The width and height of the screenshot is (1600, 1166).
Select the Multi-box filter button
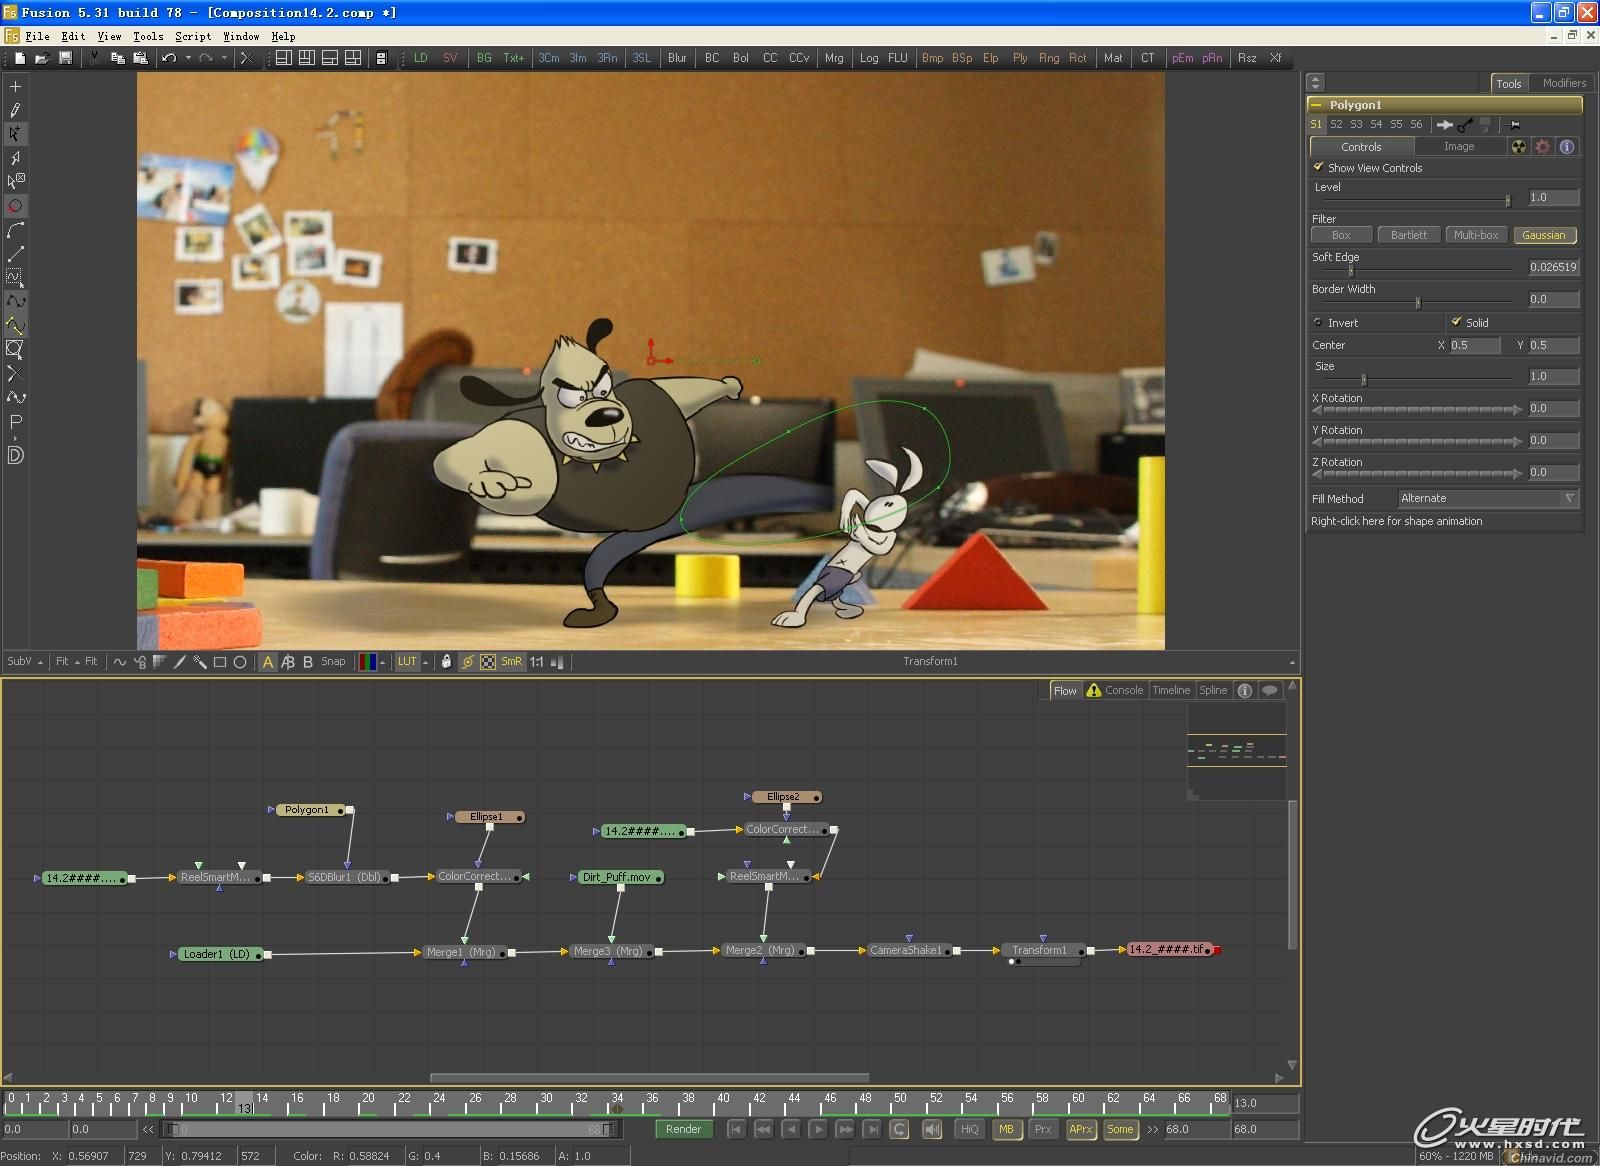coord(1476,235)
